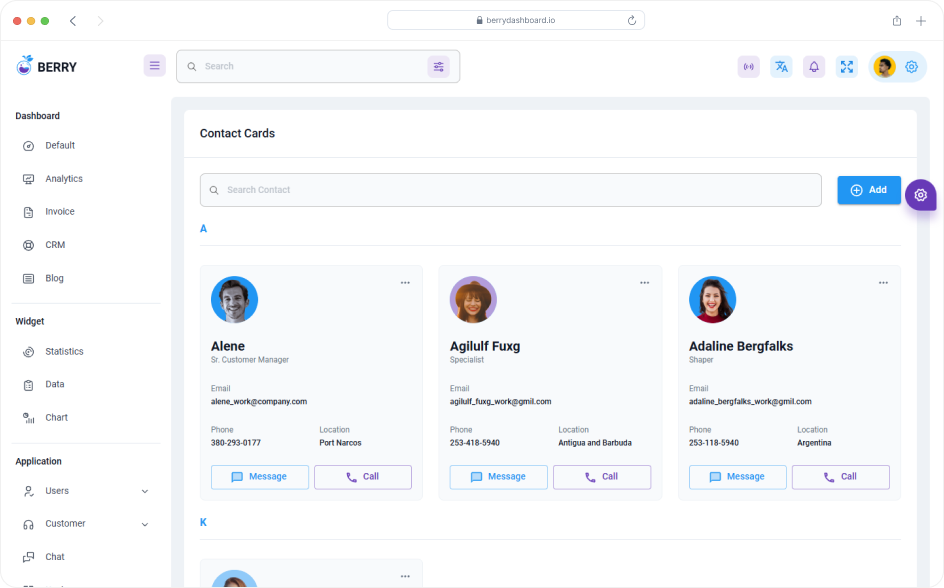Click the Add button to create a contact
Screen dimensions: 944x588
[x=868, y=189]
